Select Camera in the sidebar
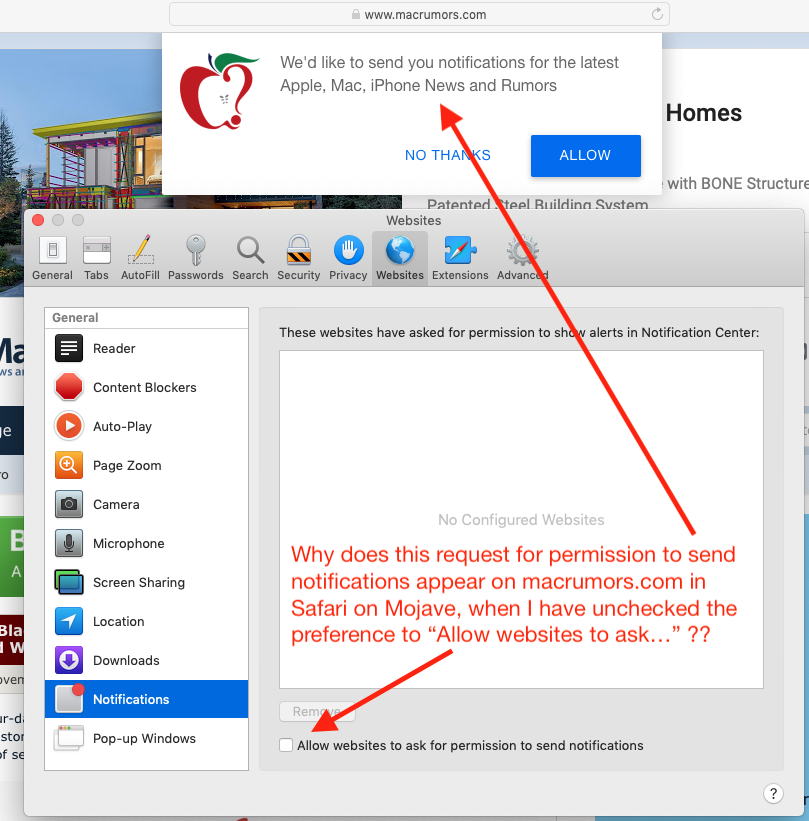This screenshot has width=809, height=821. click(147, 504)
